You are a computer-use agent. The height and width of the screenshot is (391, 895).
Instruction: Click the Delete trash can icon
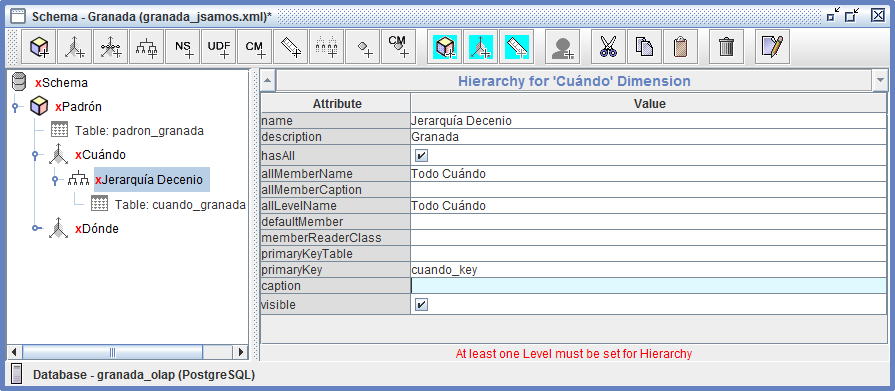point(727,47)
